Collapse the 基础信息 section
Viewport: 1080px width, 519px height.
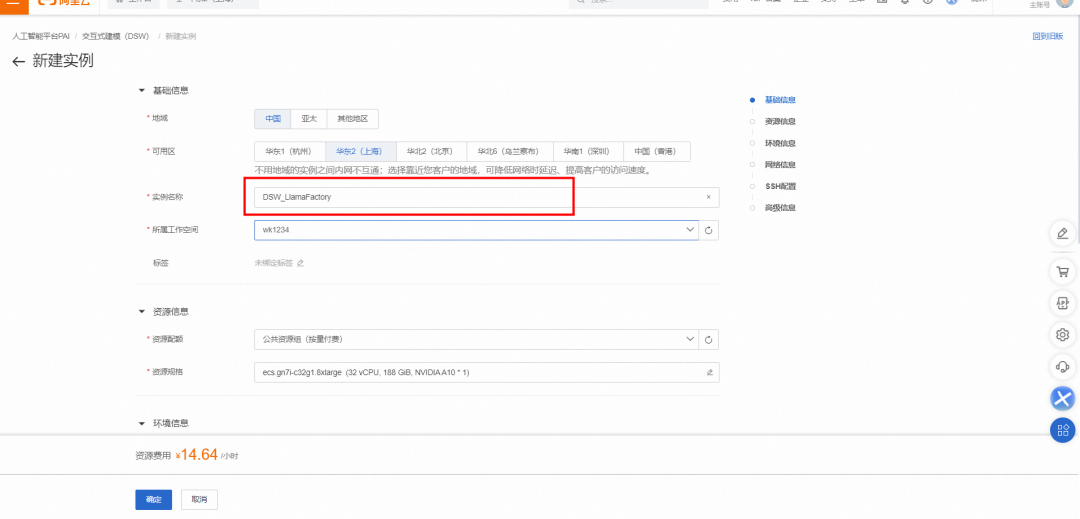pos(141,90)
